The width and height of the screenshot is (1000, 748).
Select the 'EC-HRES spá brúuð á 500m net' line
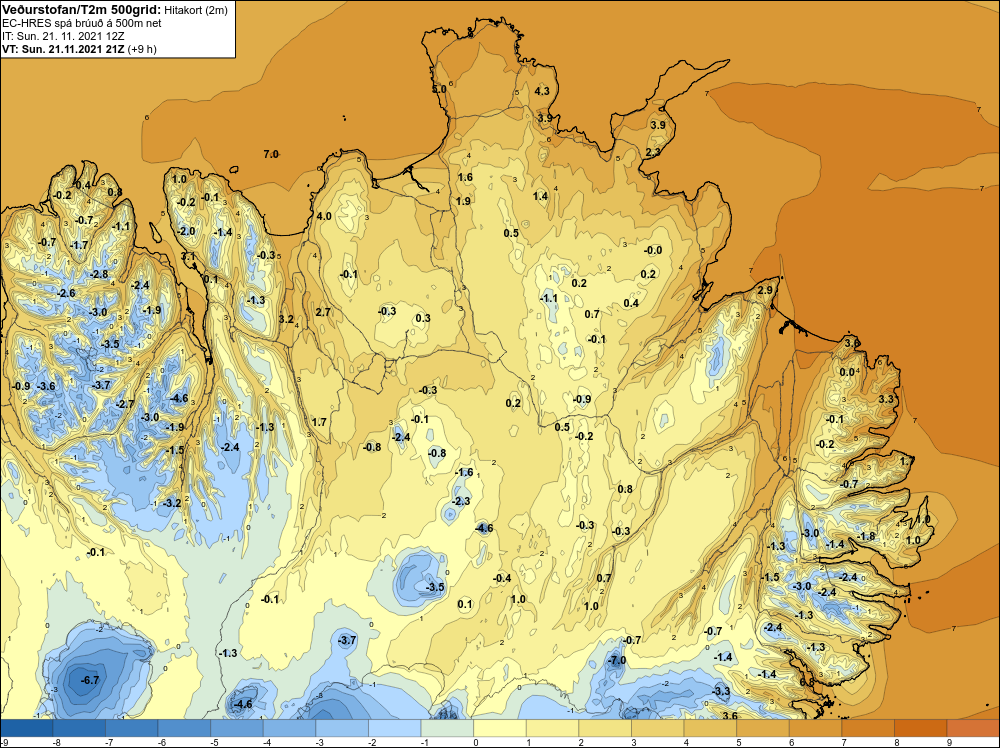point(82,24)
